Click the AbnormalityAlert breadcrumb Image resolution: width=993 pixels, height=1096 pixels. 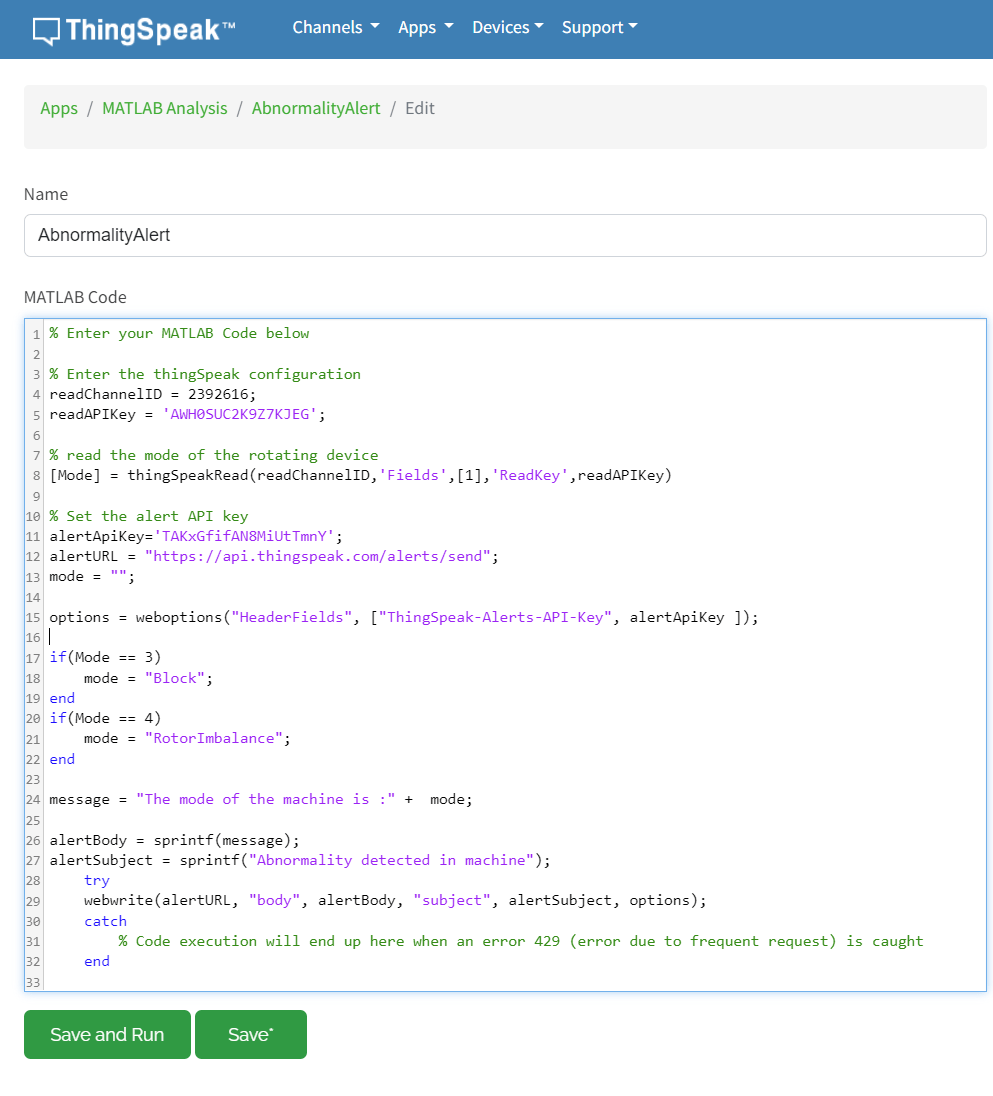tap(316, 108)
